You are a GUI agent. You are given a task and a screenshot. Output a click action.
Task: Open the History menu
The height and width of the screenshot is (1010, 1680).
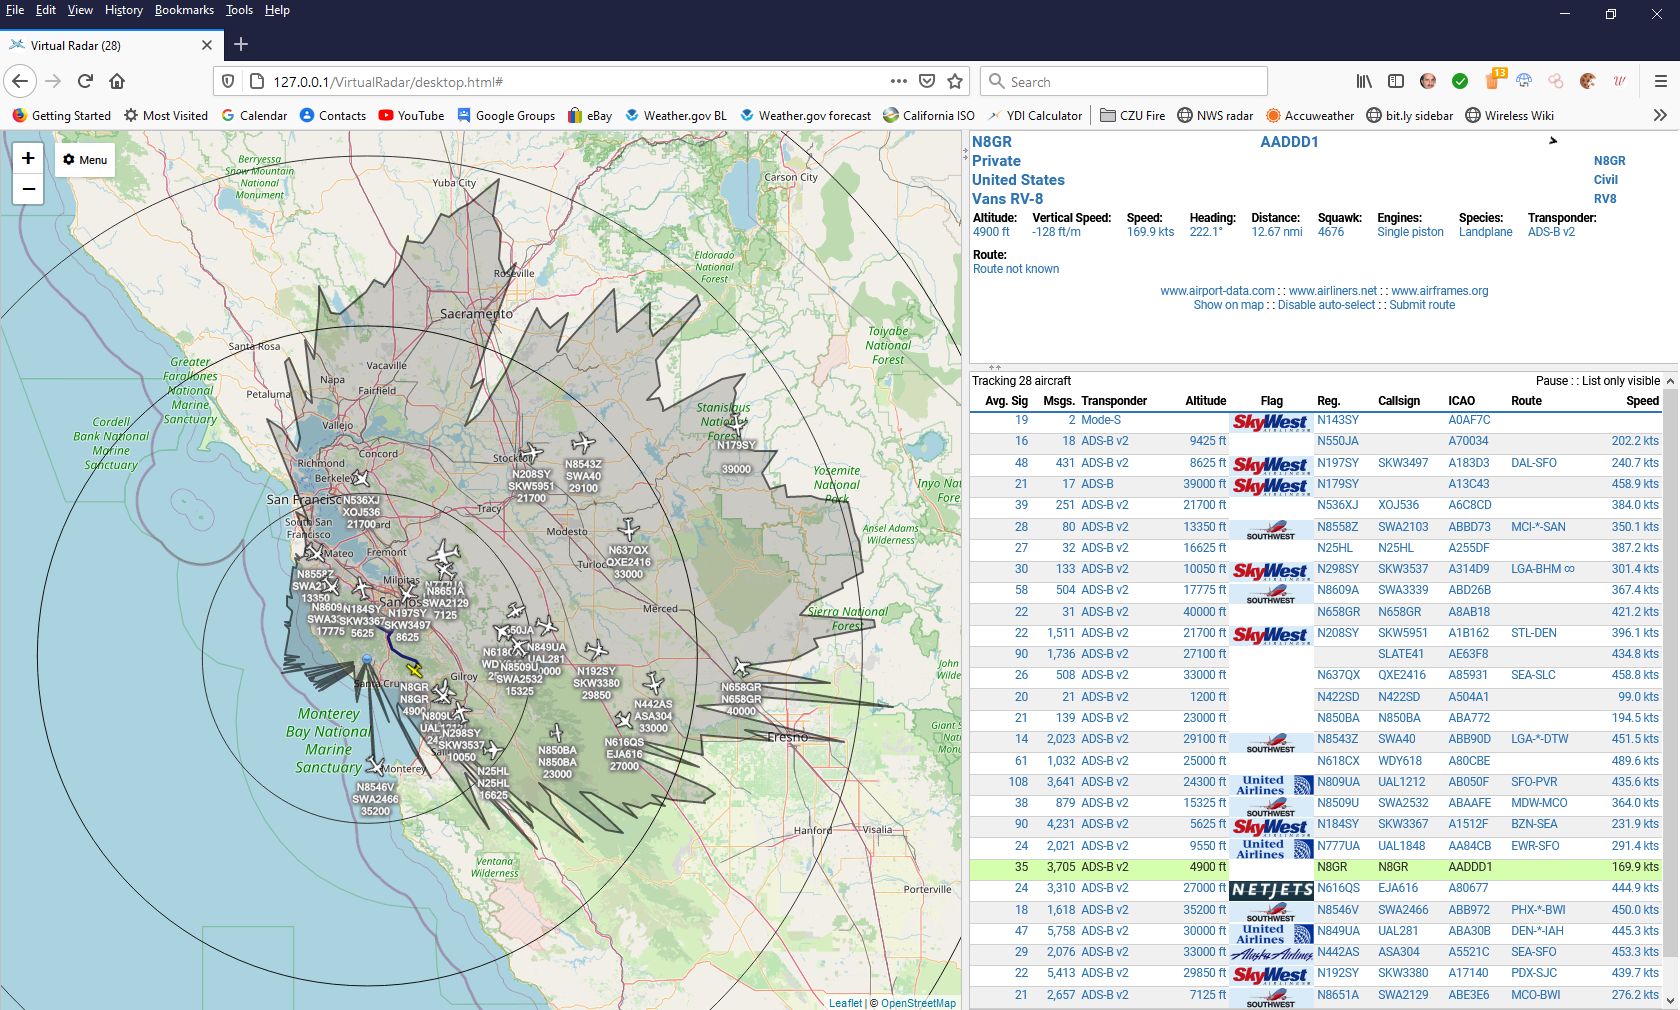(x=123, y=10)
